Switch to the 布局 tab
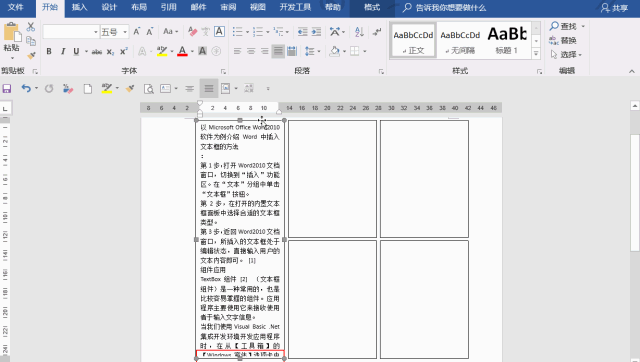The width and height of the screenshot is (640, 362). pos(139,7)
